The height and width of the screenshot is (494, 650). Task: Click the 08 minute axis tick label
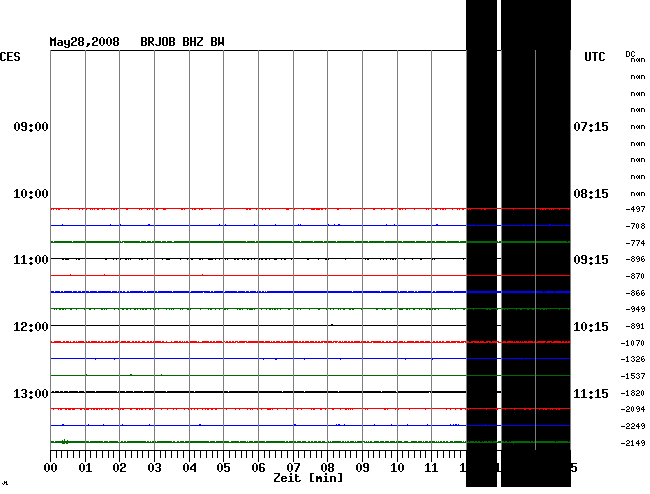327,468
